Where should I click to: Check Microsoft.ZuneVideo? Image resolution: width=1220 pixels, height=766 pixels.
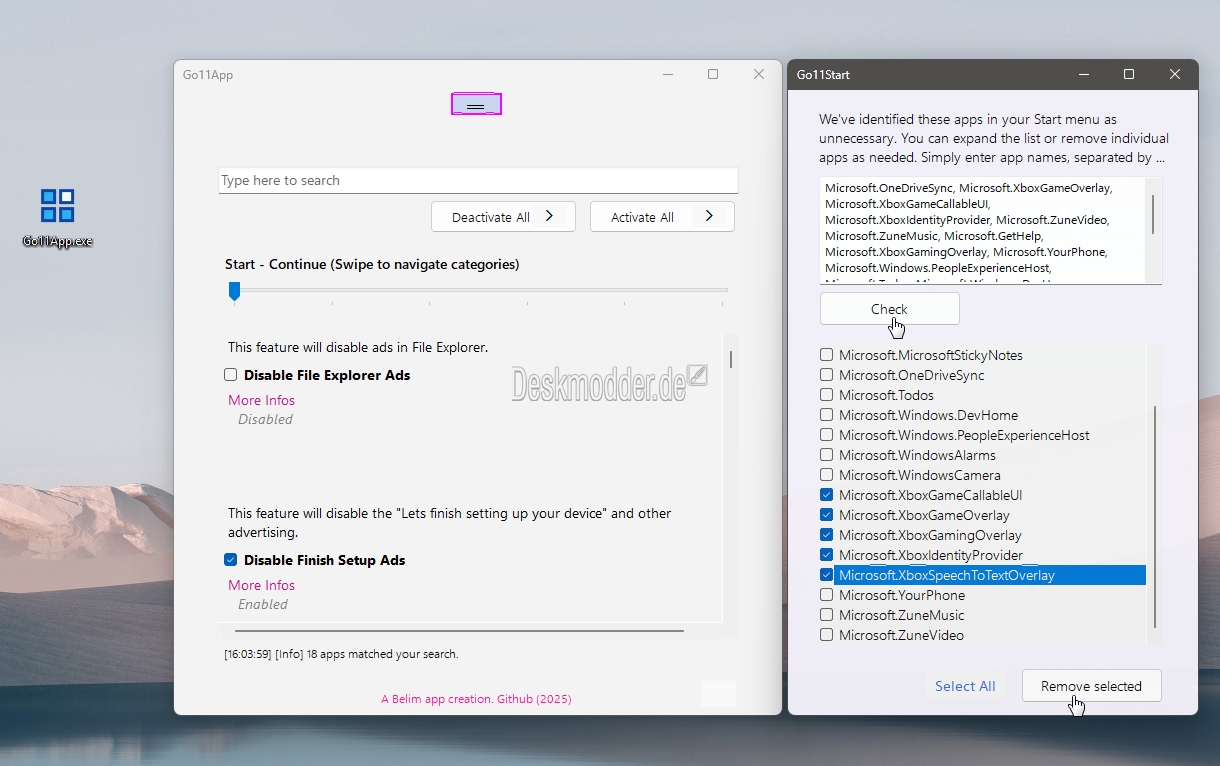[x=826, y=635]
